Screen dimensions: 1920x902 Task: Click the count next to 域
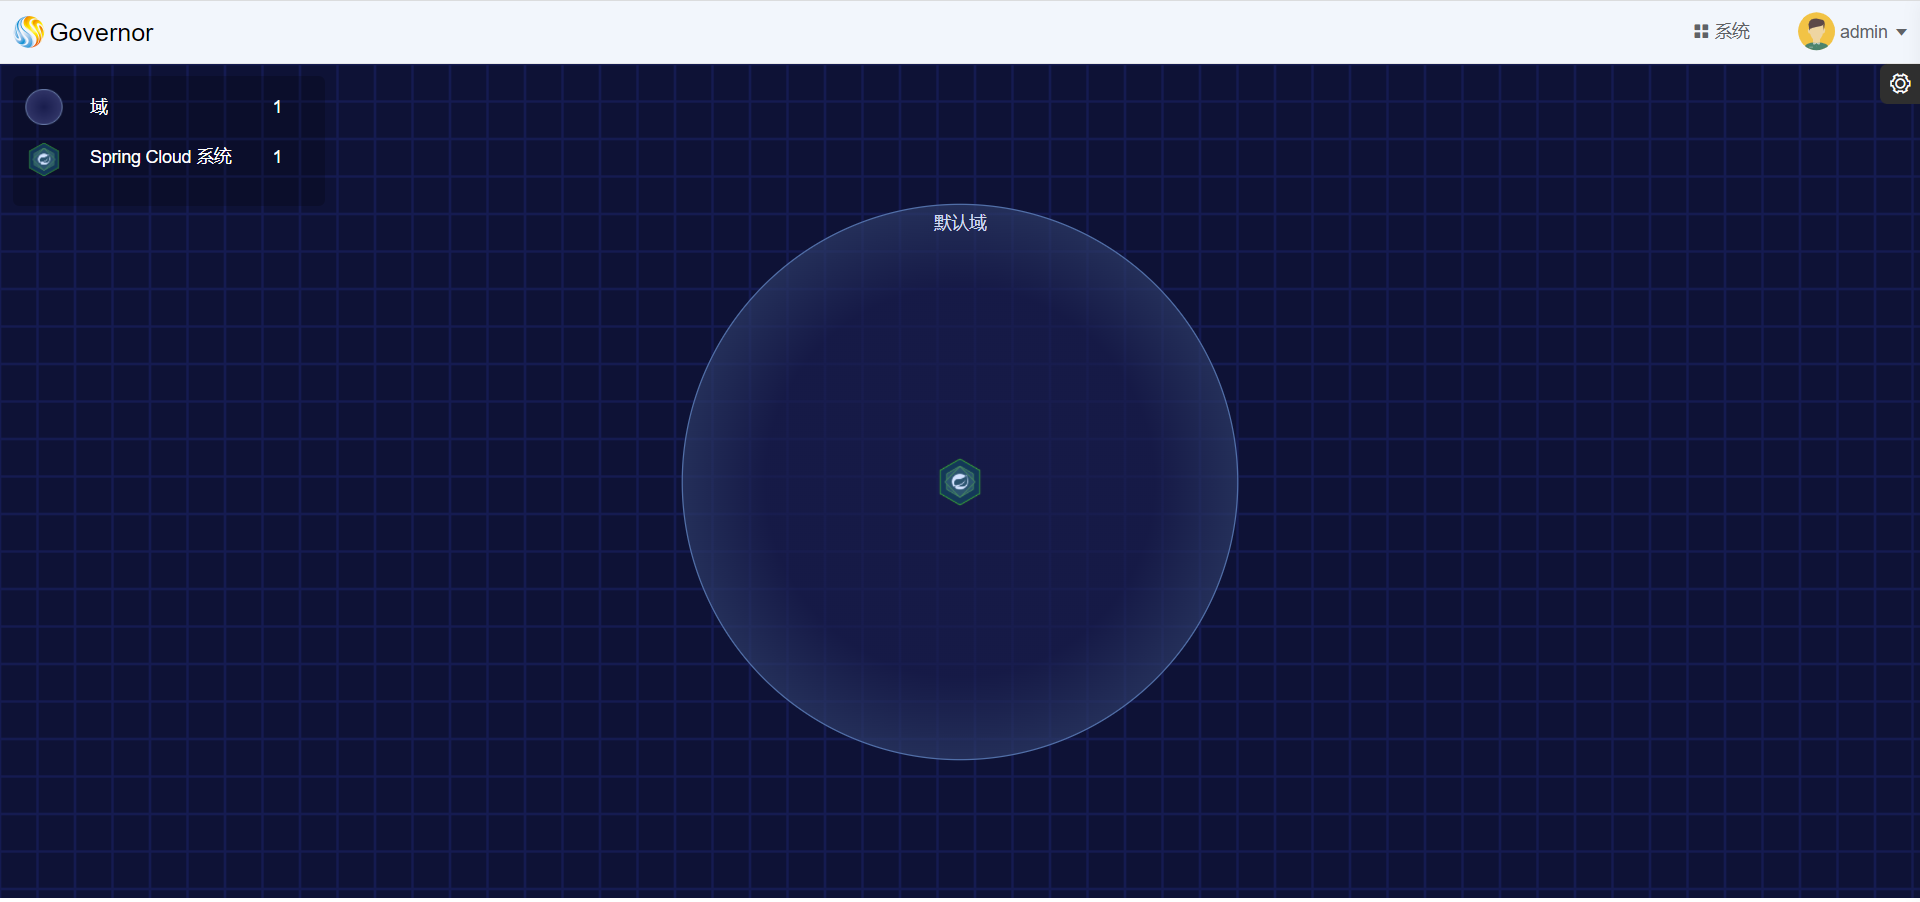coord(277,107)
